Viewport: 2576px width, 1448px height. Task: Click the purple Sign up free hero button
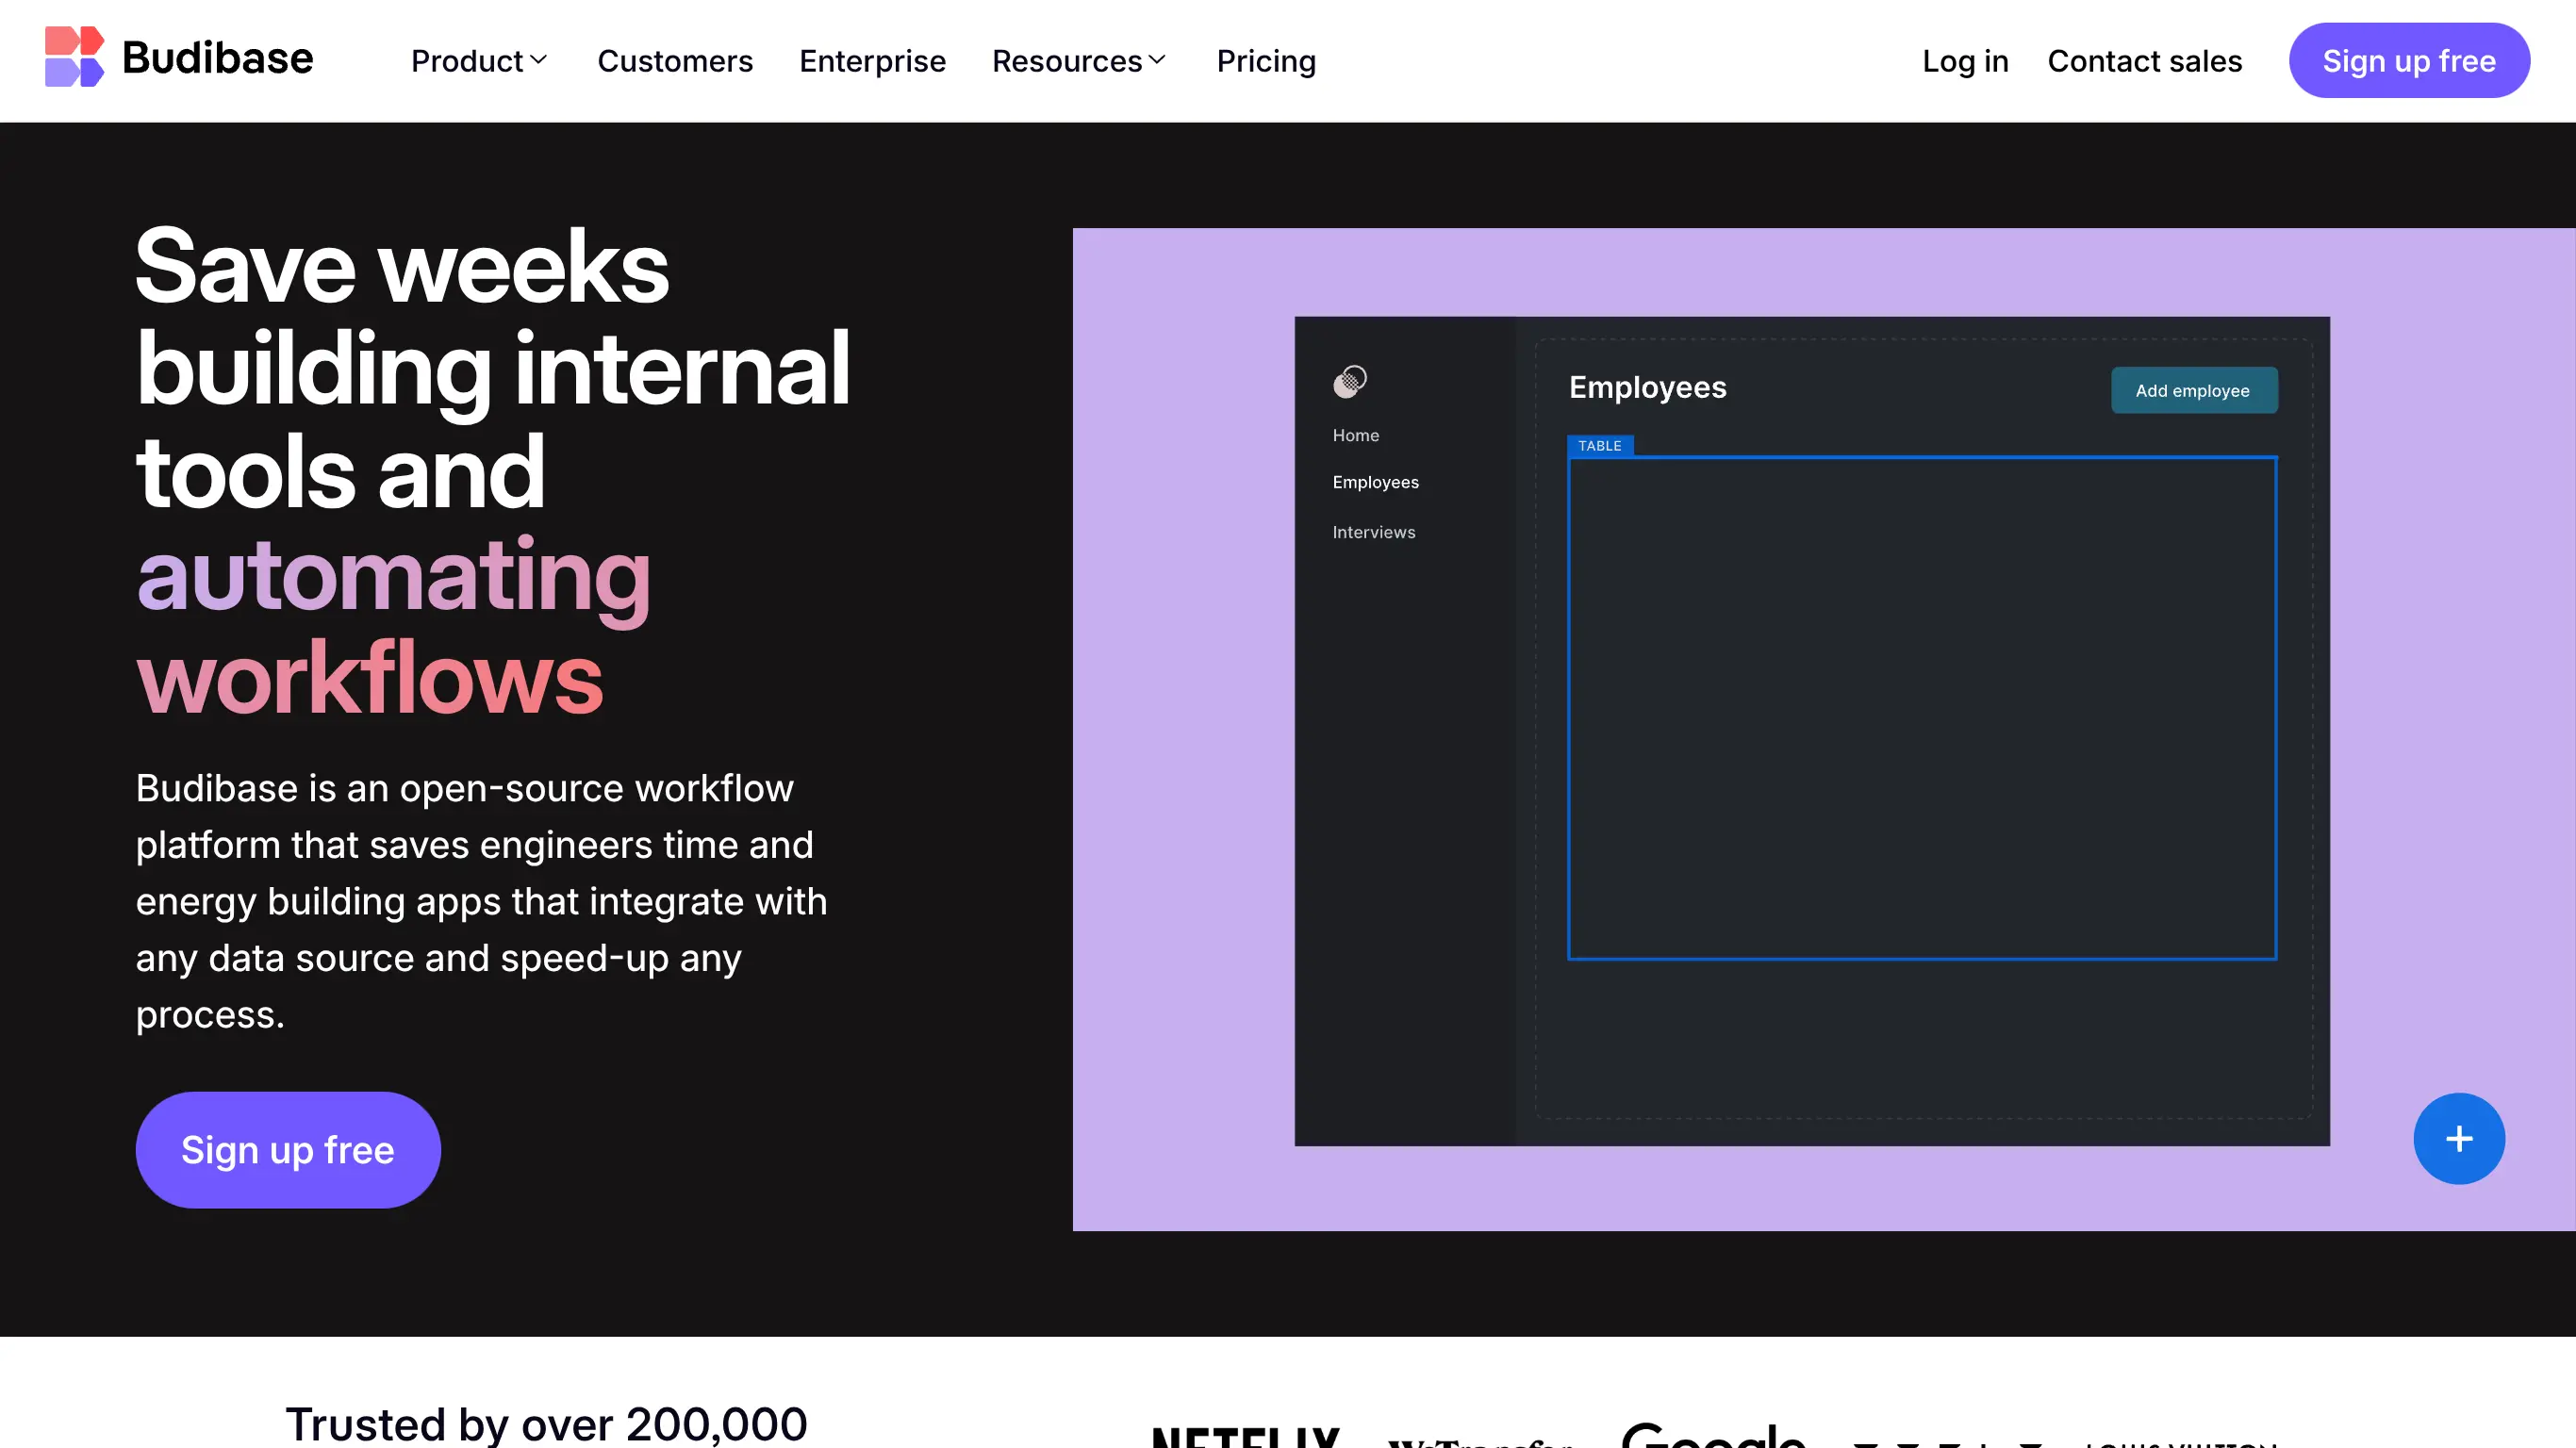pos(287,1150)
